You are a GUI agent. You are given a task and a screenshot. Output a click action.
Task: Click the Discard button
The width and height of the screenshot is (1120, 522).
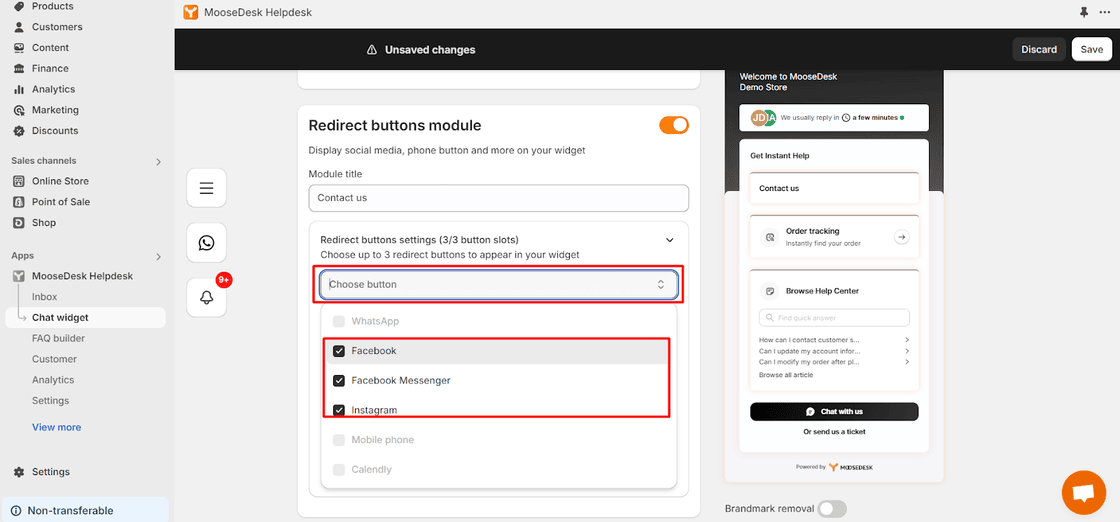click(x=1039, y=49)
